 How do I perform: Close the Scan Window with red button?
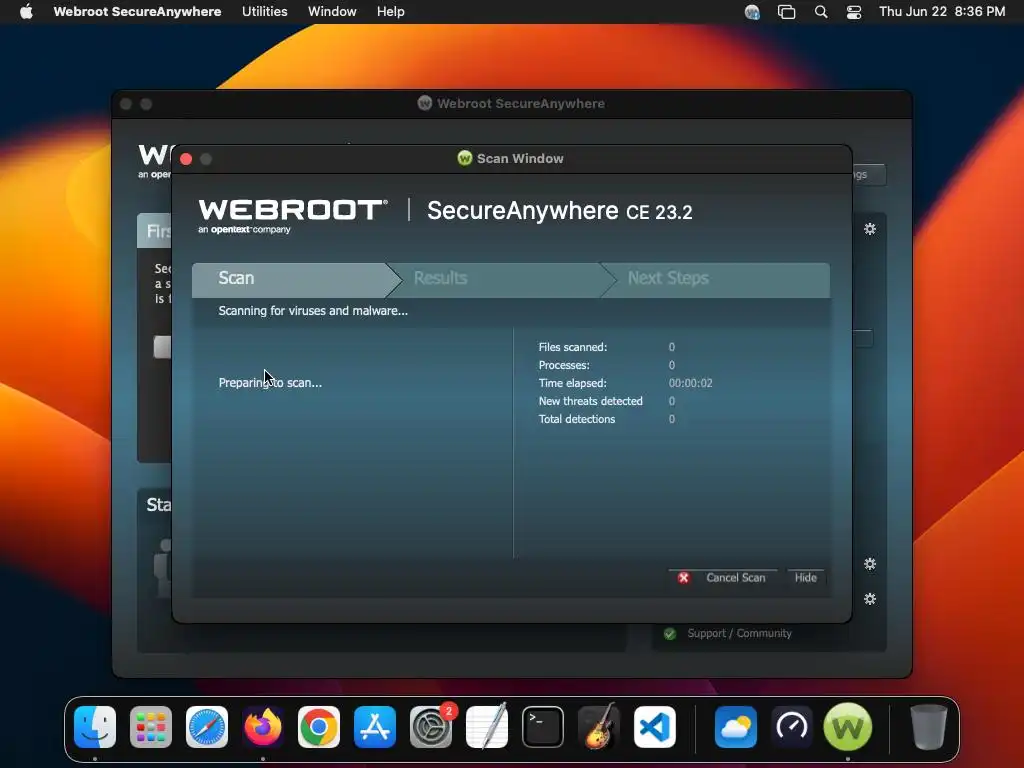tap(186, 159)
